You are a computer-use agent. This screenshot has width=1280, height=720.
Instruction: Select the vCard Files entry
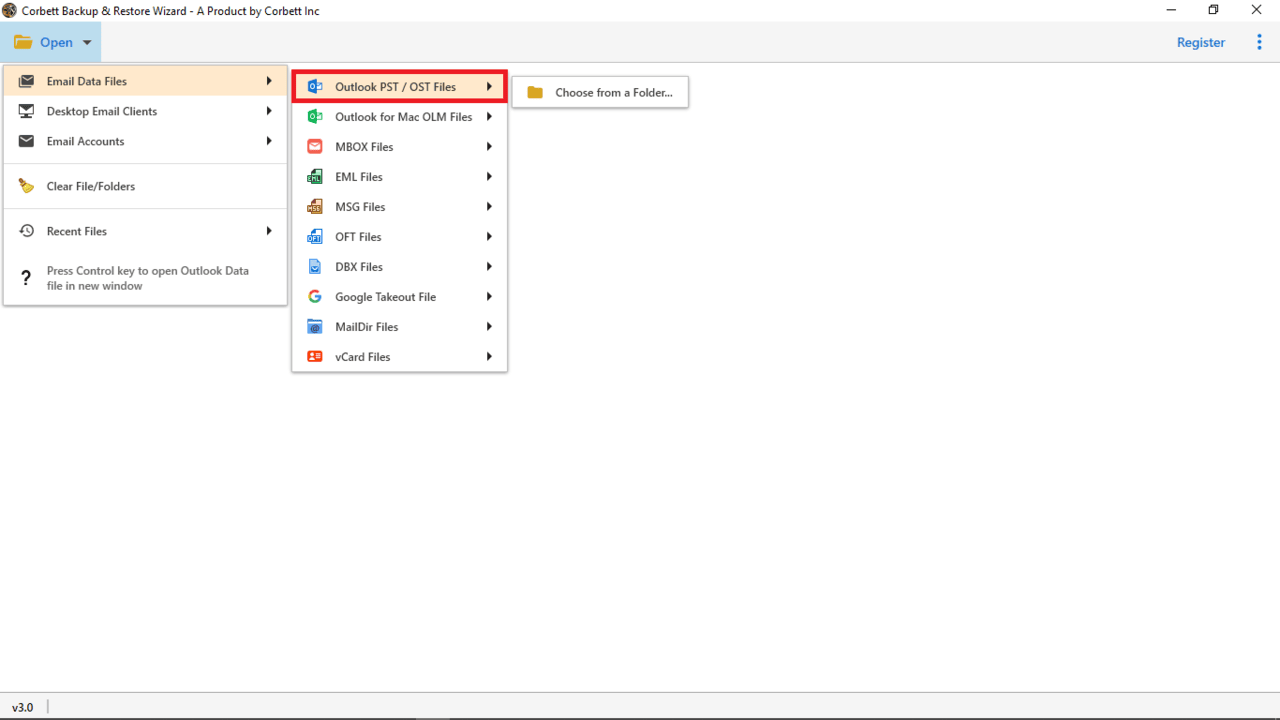pyautogui.click(x=400, y=357)
